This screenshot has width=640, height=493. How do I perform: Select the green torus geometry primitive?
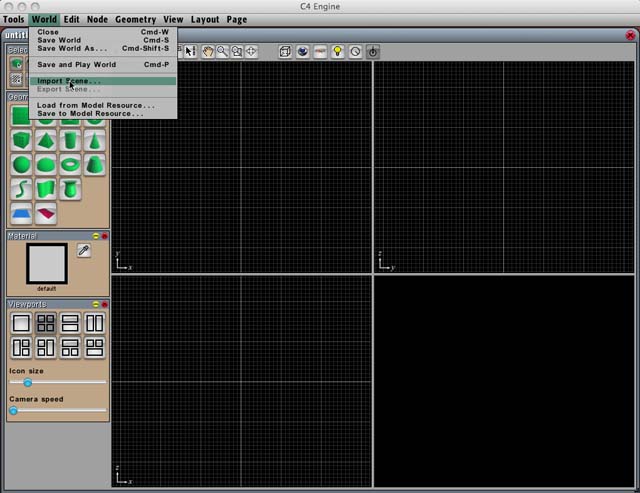70,164
